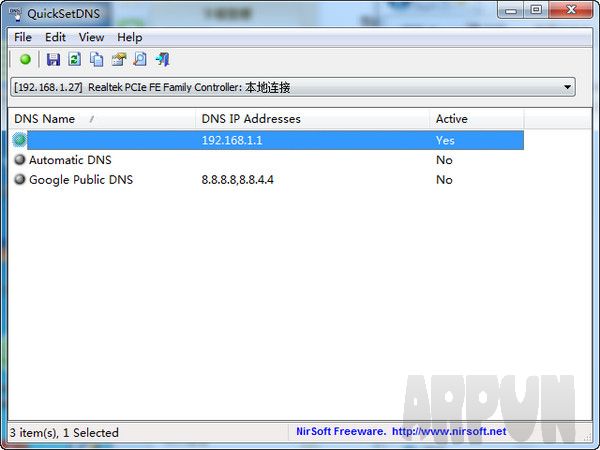600x450 pixels.
Task: Click the 192.168.1.1 address cell
Action: [x=232, y=140]
